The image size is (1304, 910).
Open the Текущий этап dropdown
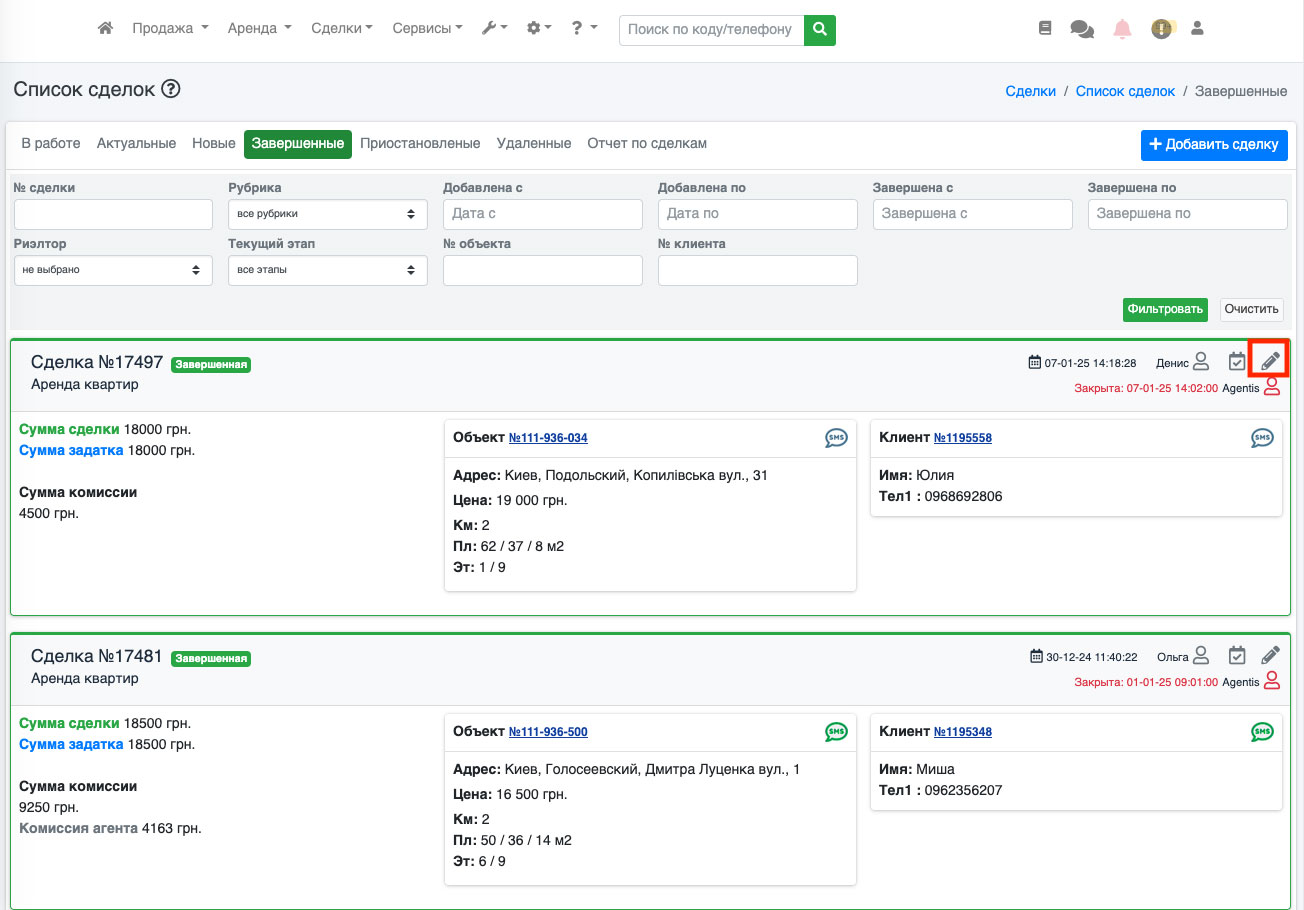[x=327, y=270]
